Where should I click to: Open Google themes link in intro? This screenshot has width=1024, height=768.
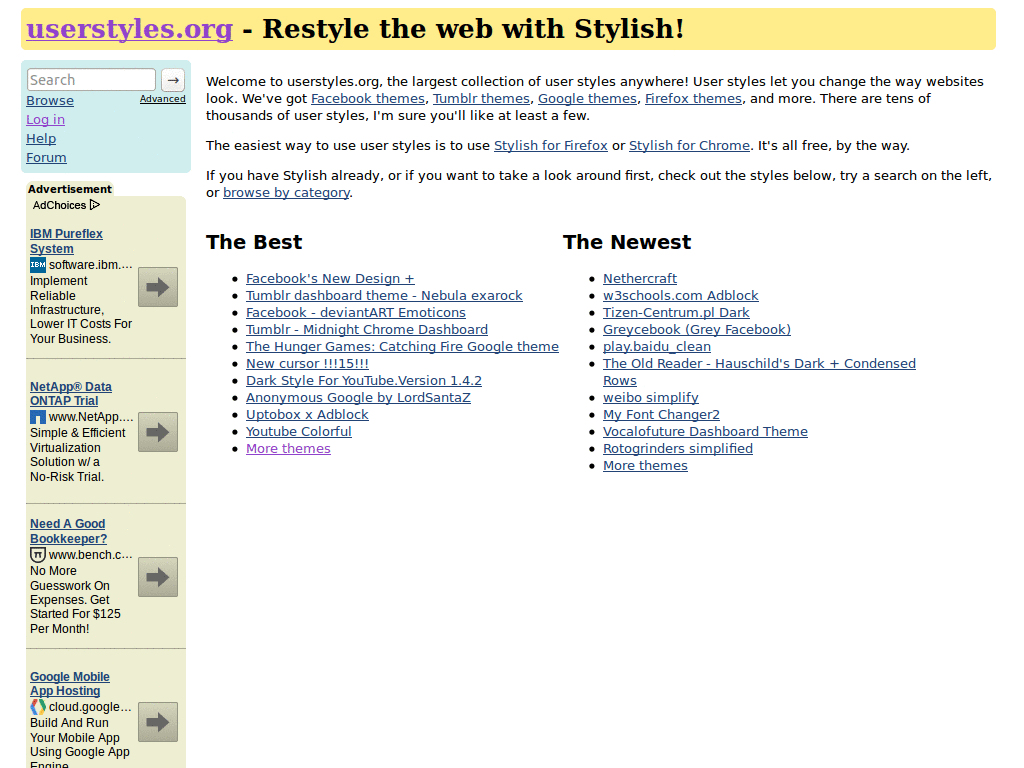click(x=587, y=99)
